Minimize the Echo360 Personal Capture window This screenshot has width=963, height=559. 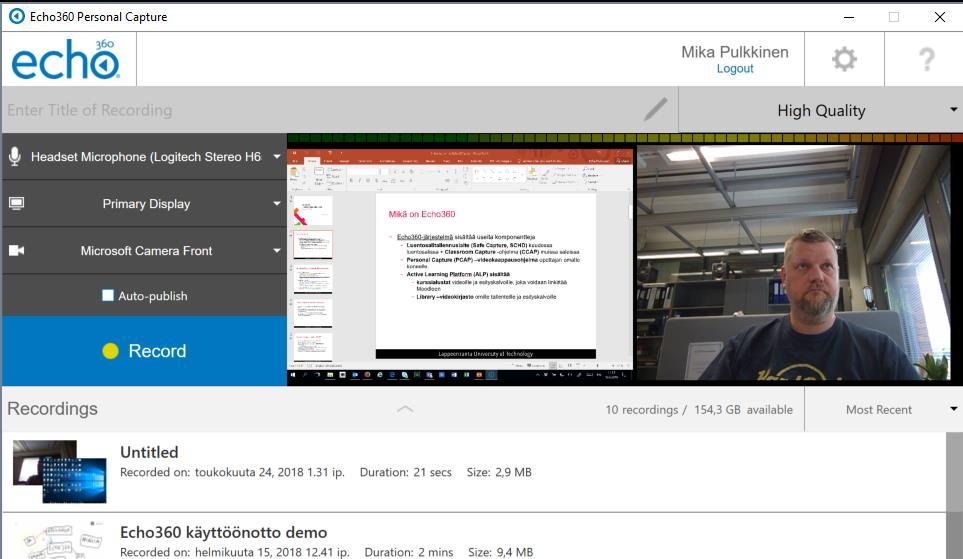(x=849, y=17)
